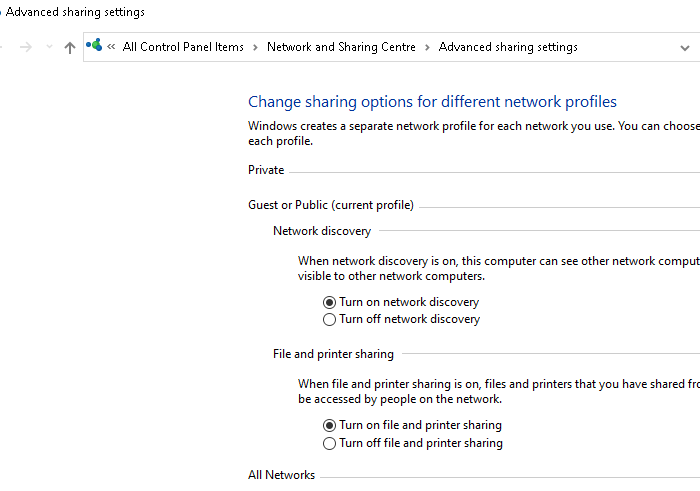700x491 pixels.
Task: Click Change sharing options heading text
Action: click(x=432, y=102)
